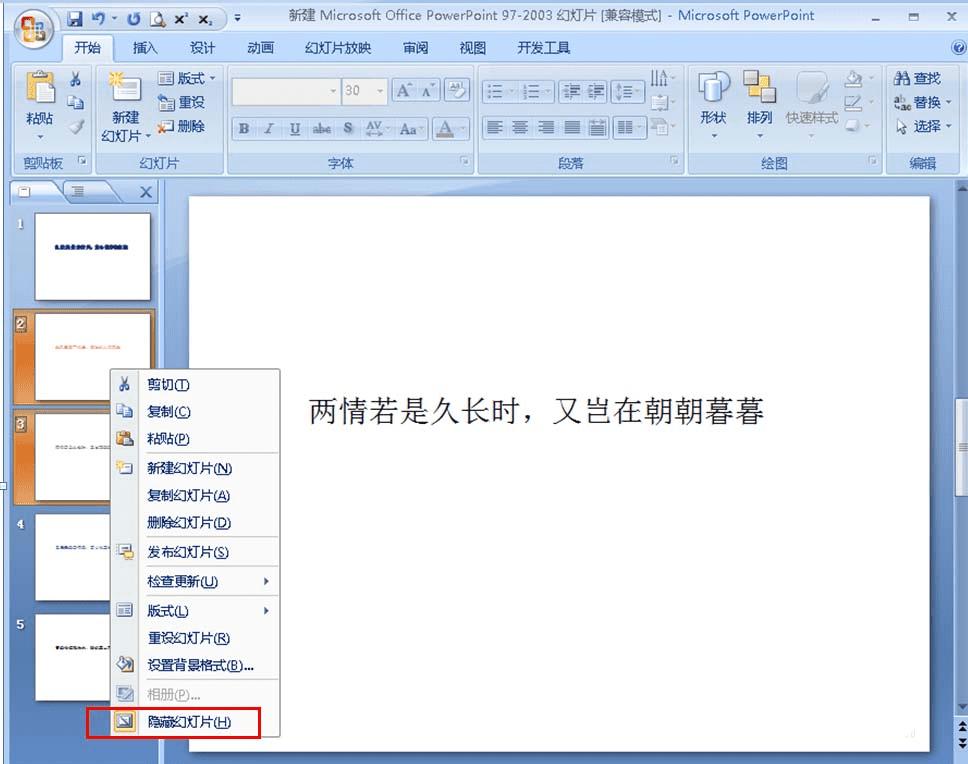Click the ribbon 删除 delete slide button
Image resolution: width=968 pixels, height=764 pixels.
point(181,127)
